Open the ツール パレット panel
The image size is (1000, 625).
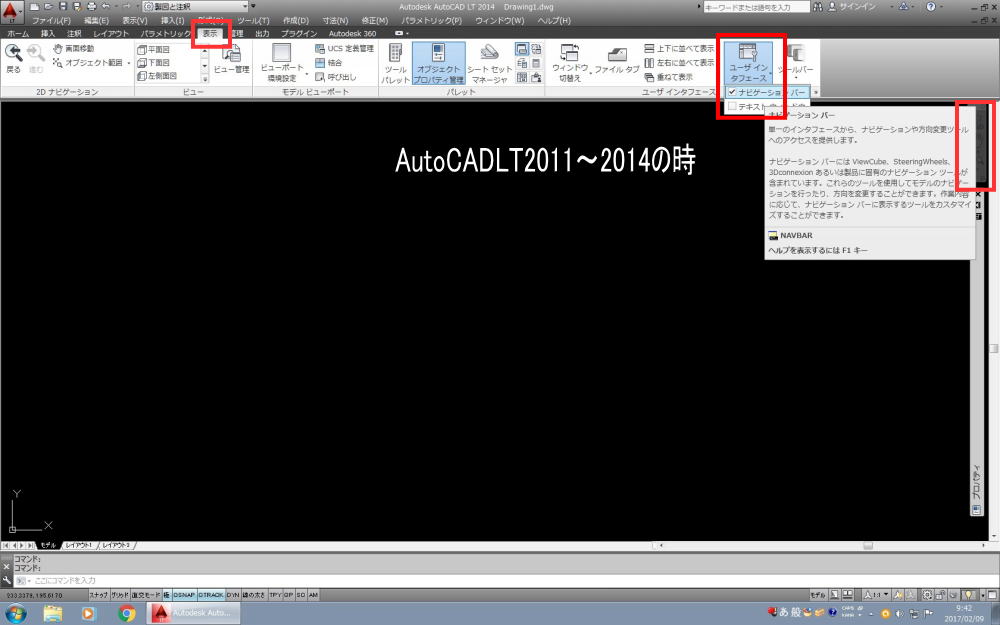click(395, 64)
